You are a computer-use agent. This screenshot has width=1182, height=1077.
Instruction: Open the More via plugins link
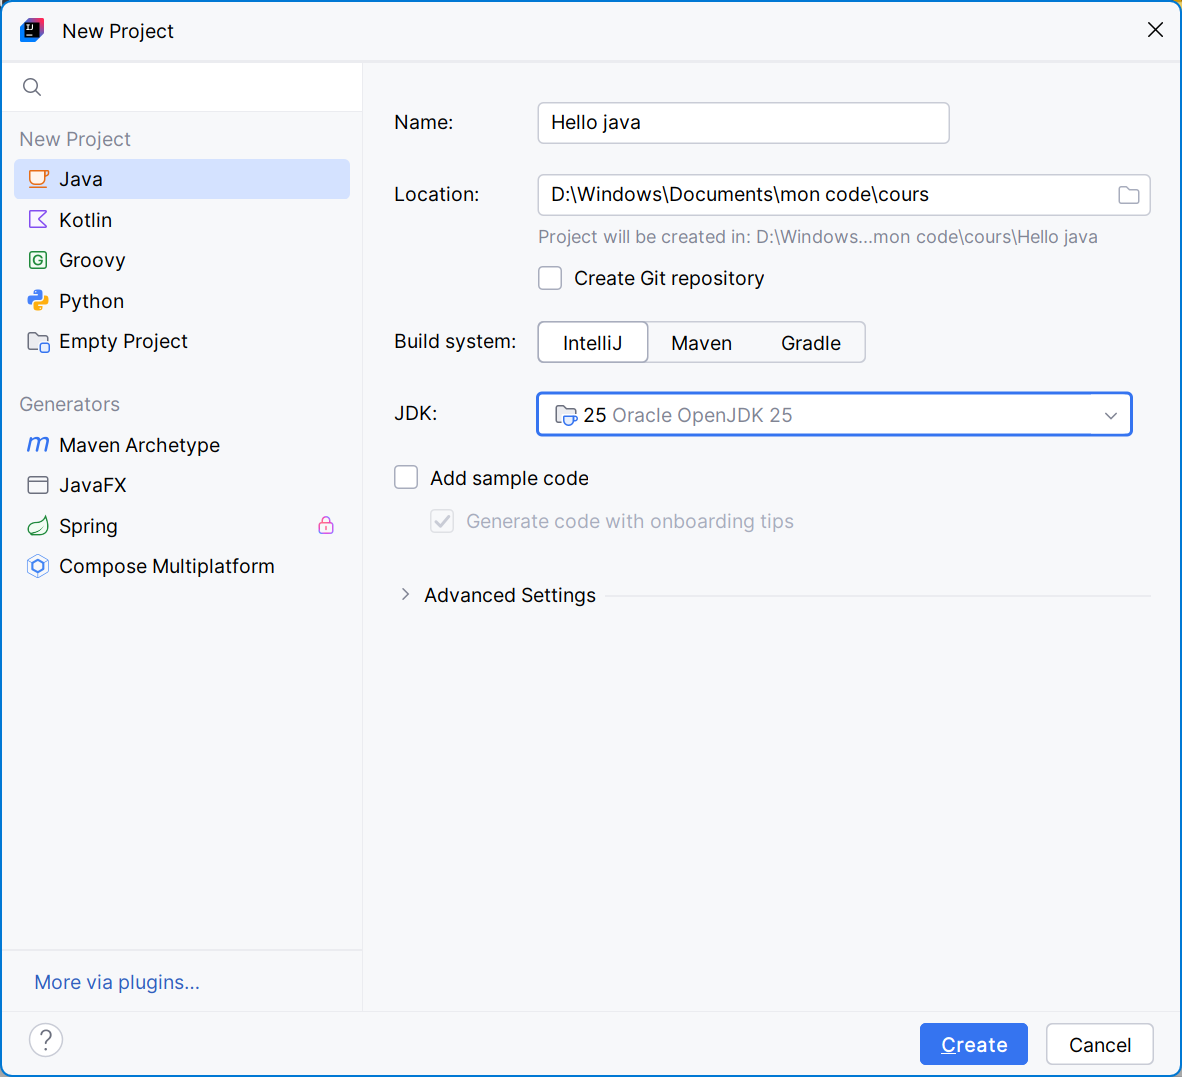[117, 982]
